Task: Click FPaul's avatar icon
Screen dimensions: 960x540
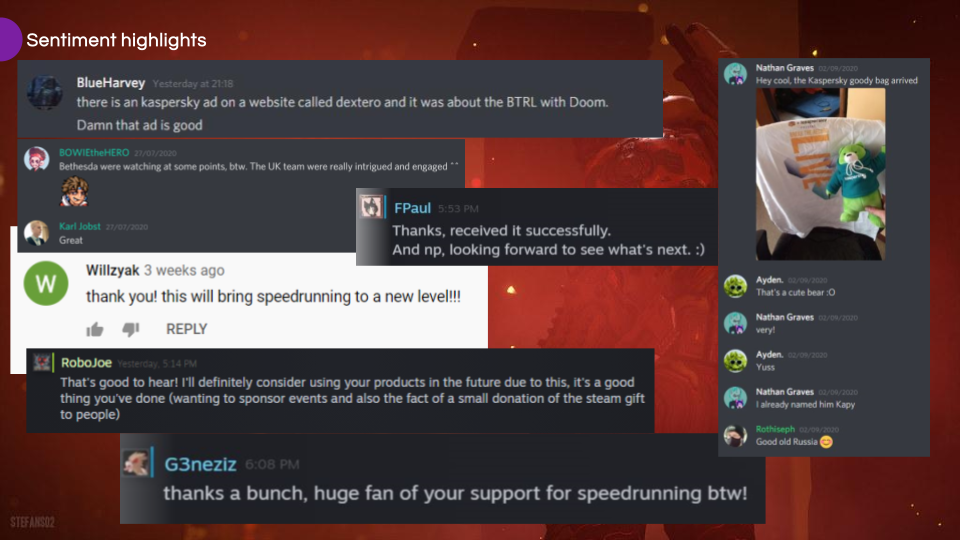Action: tap(371, 207)
